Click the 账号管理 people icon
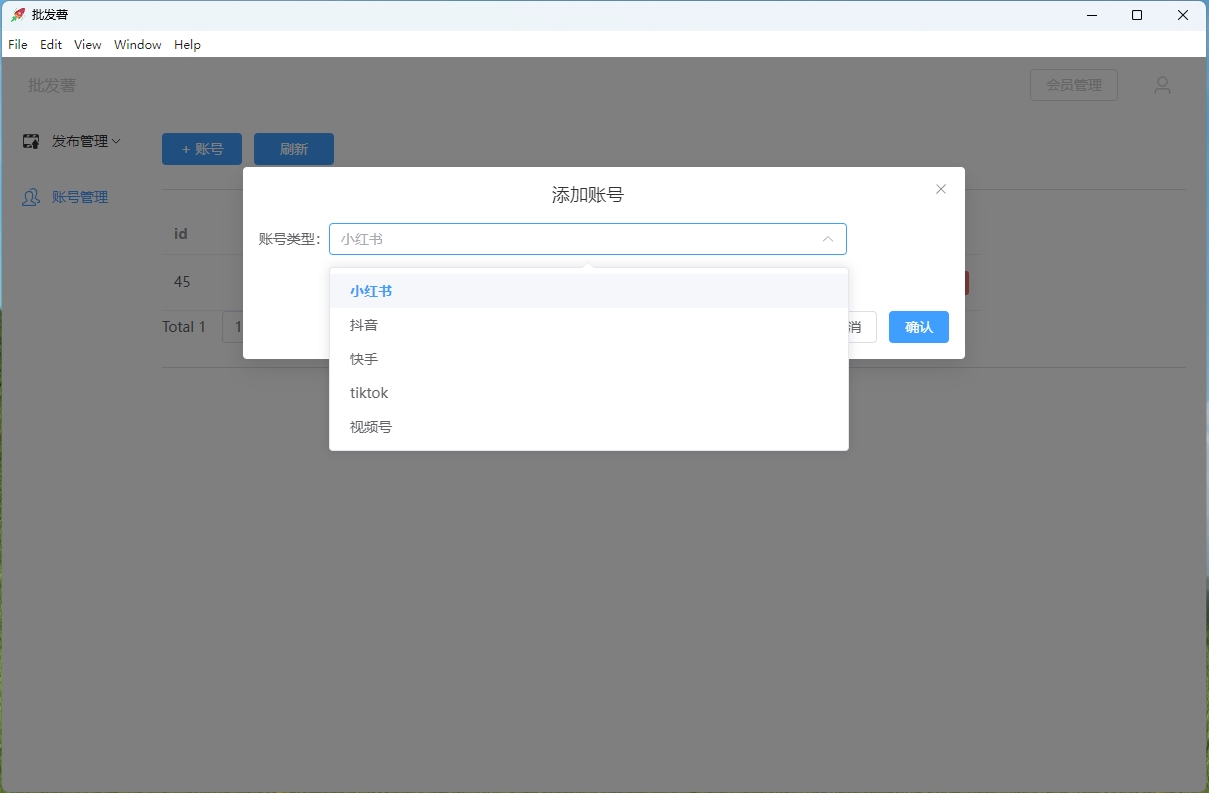The width and height of the screenshot is (1209, 793). [31, 197]
